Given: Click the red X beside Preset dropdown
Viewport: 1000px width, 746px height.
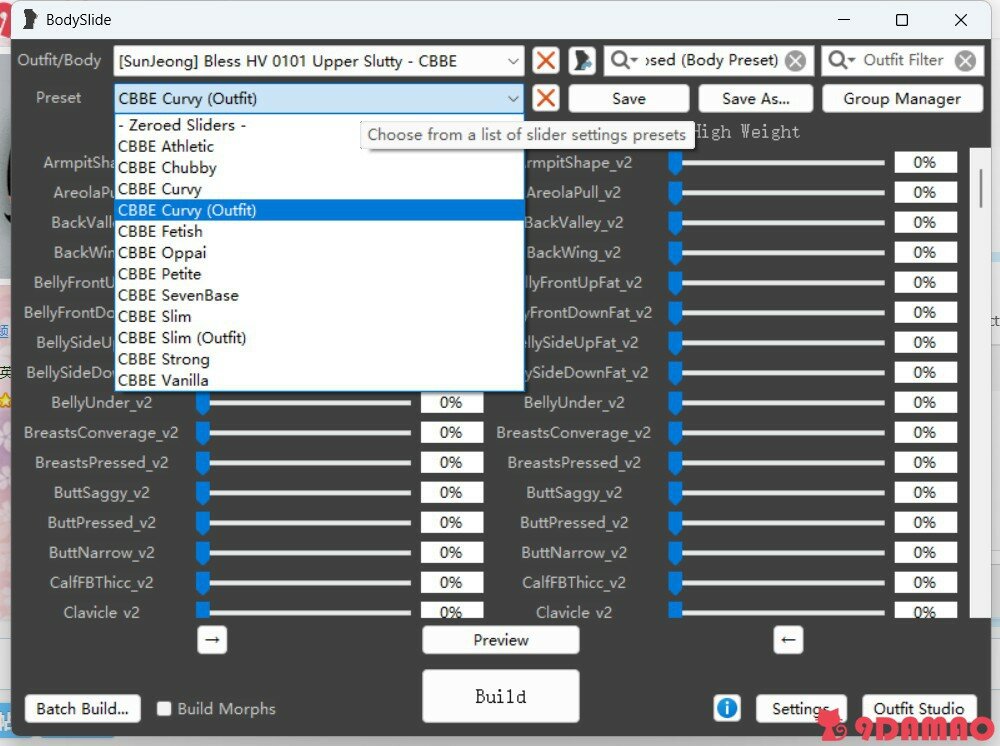Looking at the screenshot, I should [545, 98].
